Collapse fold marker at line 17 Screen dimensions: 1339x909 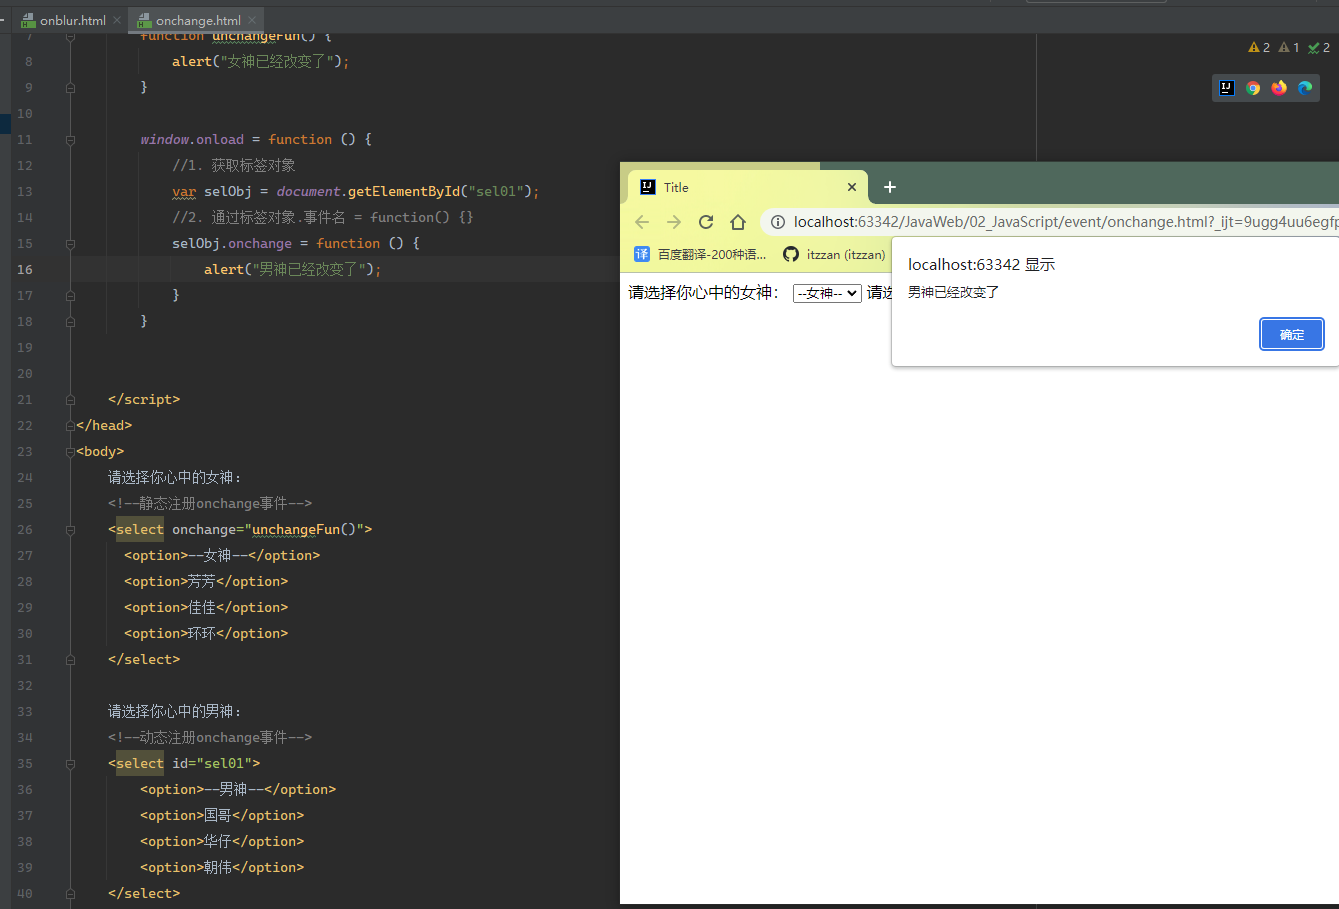click(x=70, y=296)
